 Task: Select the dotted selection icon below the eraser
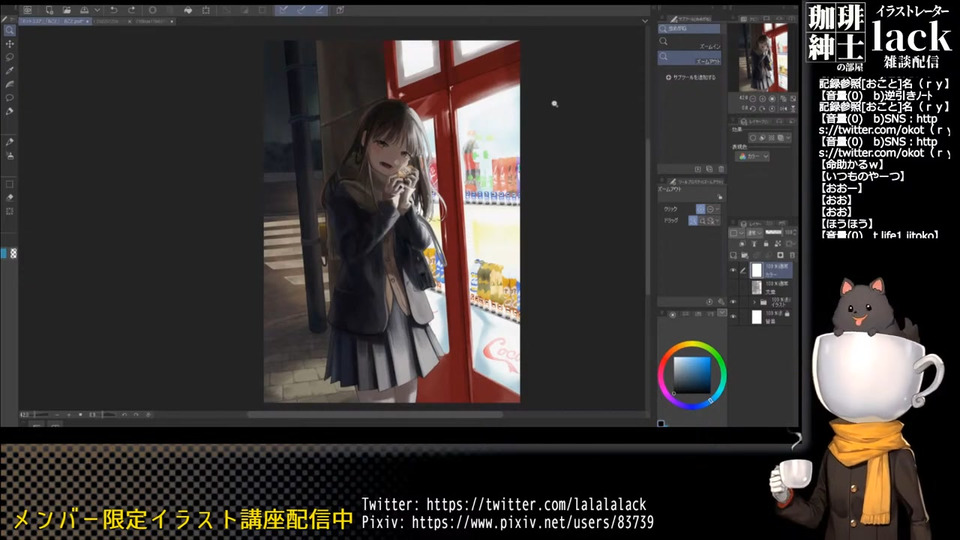pyautogui.click(x=10, y=211)
